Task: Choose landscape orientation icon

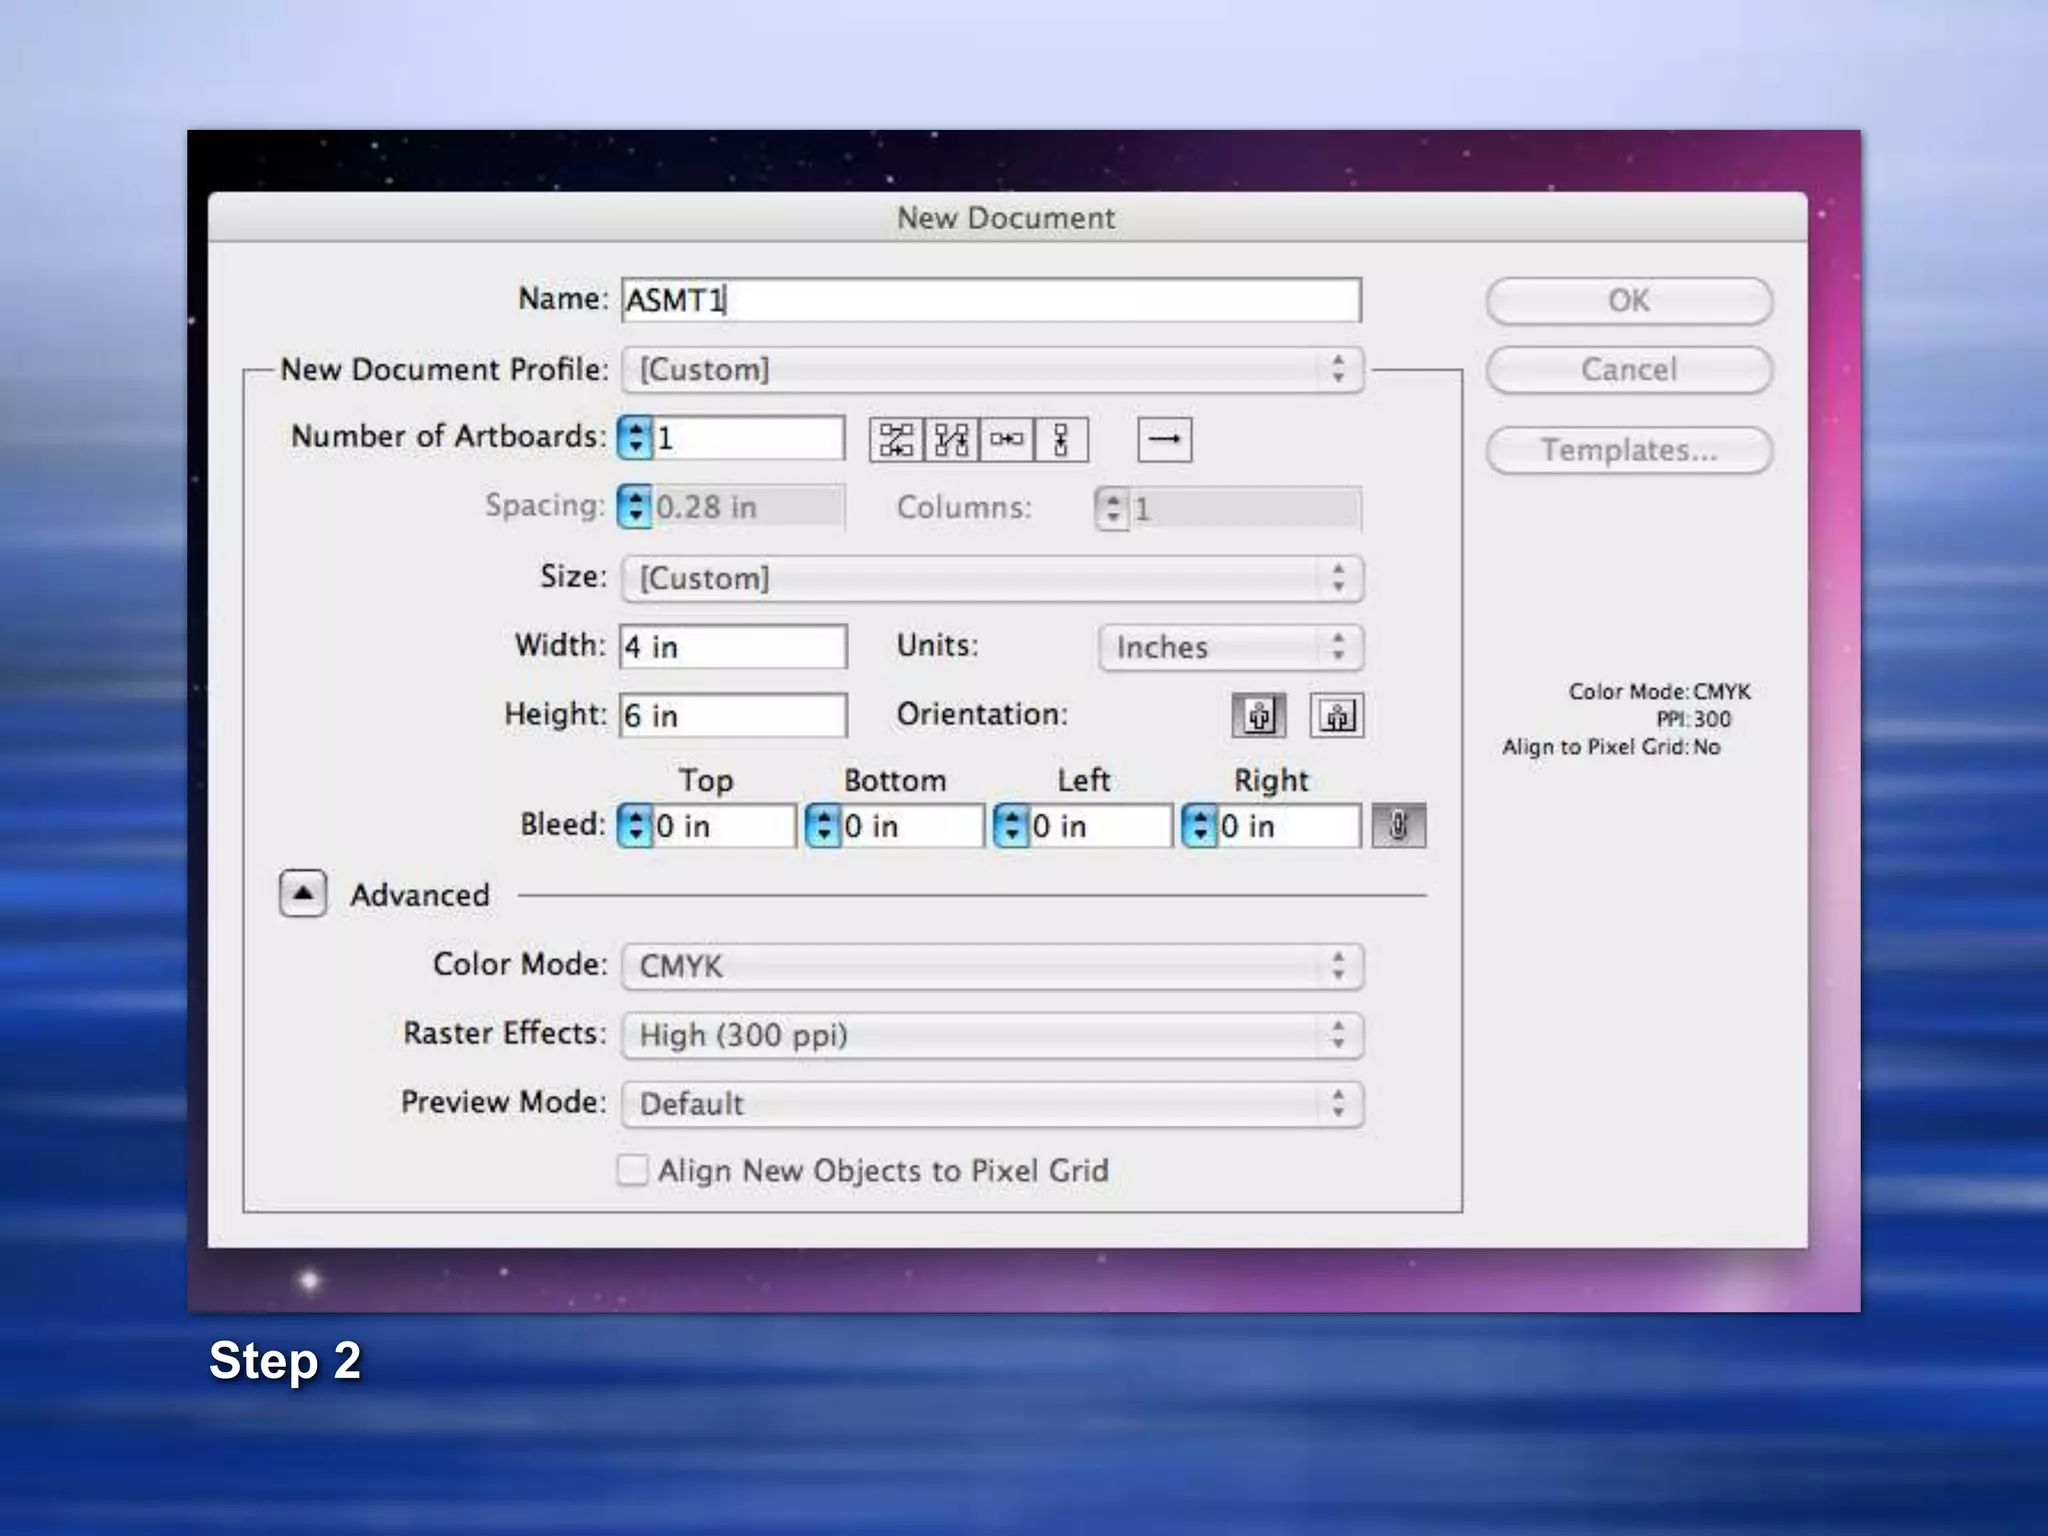Action: click(1336, 716)
